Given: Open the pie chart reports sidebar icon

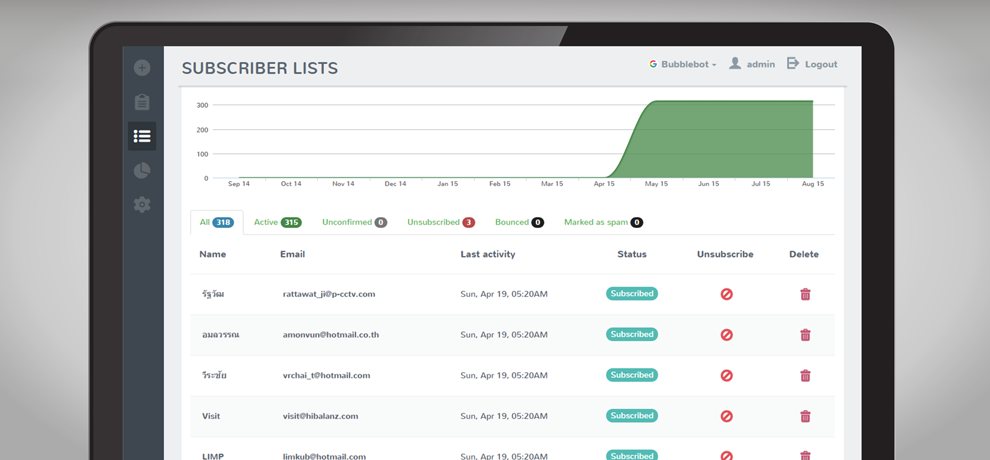Looking at the screenshot, I should click(142, 170).
